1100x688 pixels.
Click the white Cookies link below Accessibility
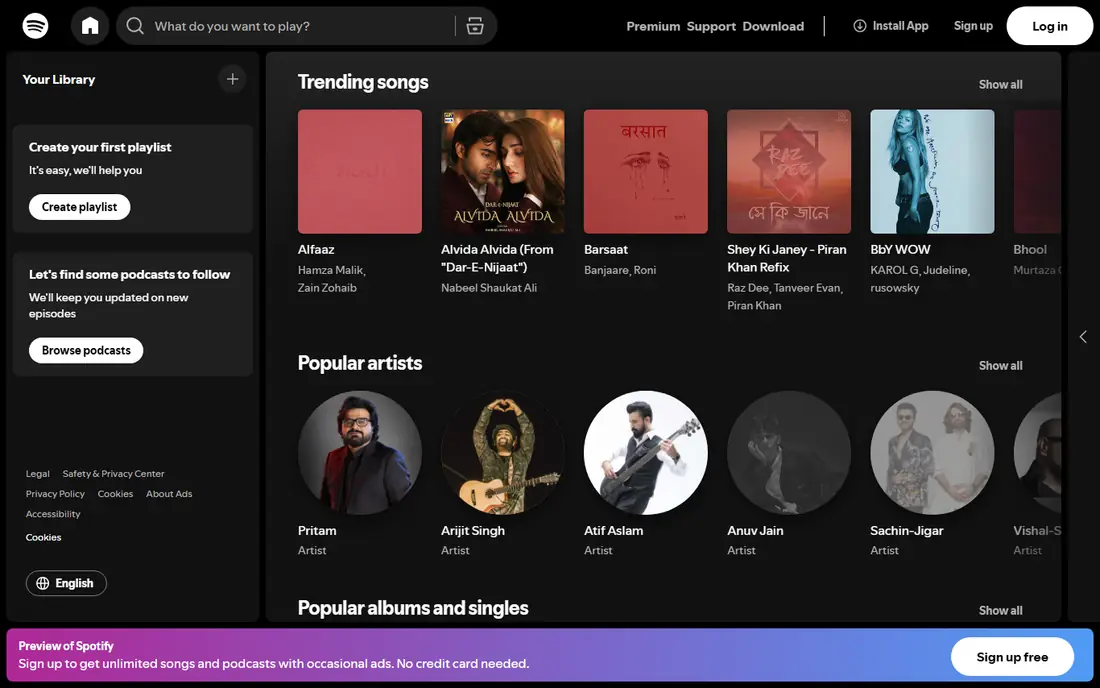43,537
